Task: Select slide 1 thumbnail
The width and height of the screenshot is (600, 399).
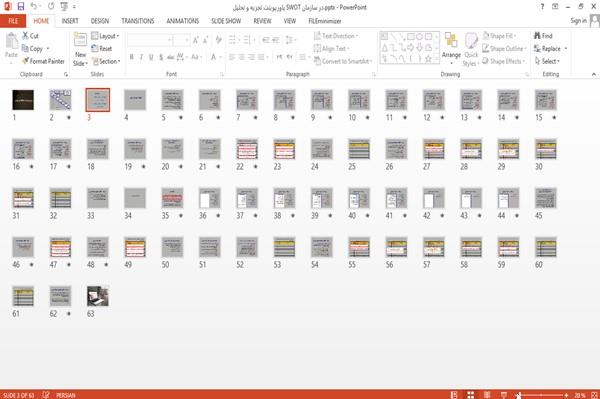Action: tap(23, 100)
